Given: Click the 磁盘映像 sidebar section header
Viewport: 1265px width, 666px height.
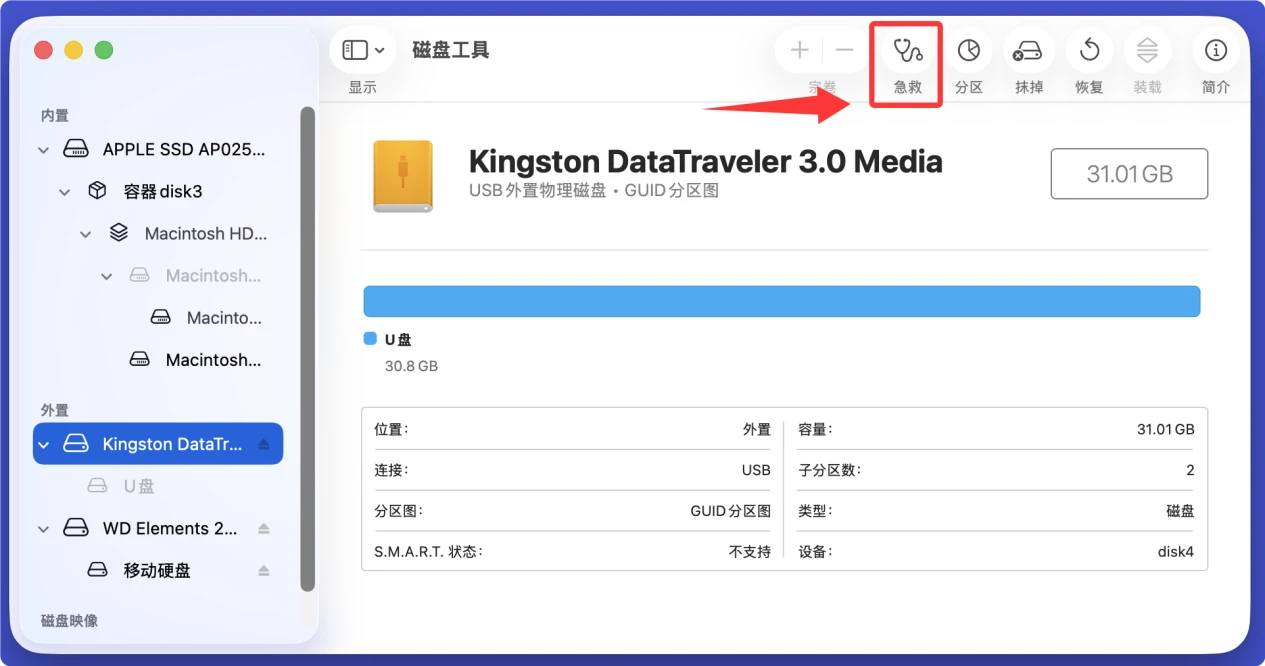Looking at the screenshot, I should click(69, 621).
